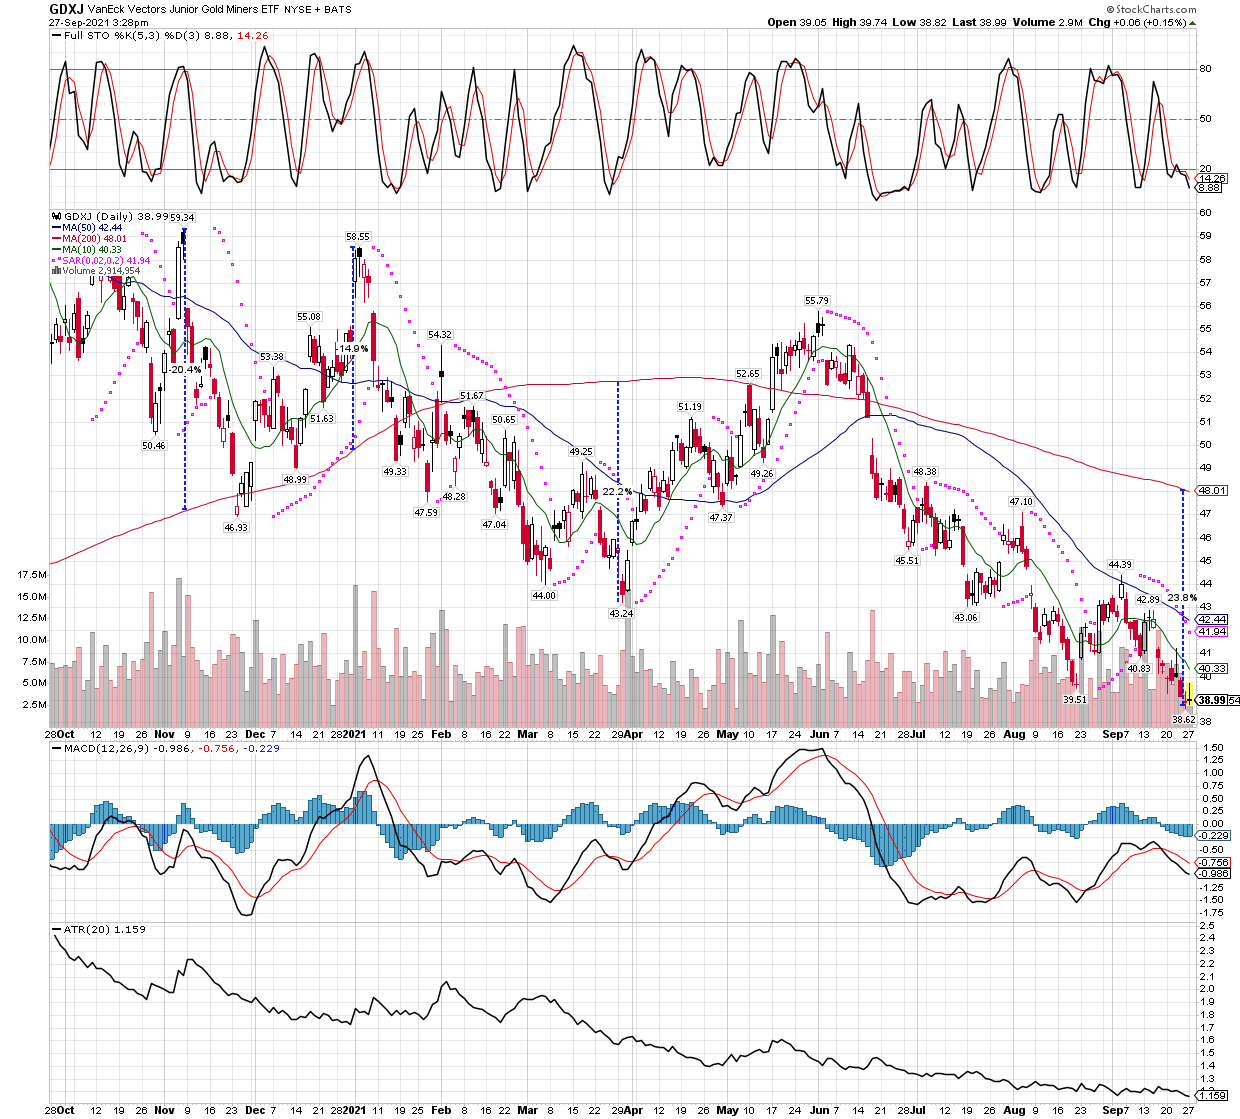
Task: Click the Volume 2.9M value in header
Action: pyautogui.click(x=1047, y=22)
